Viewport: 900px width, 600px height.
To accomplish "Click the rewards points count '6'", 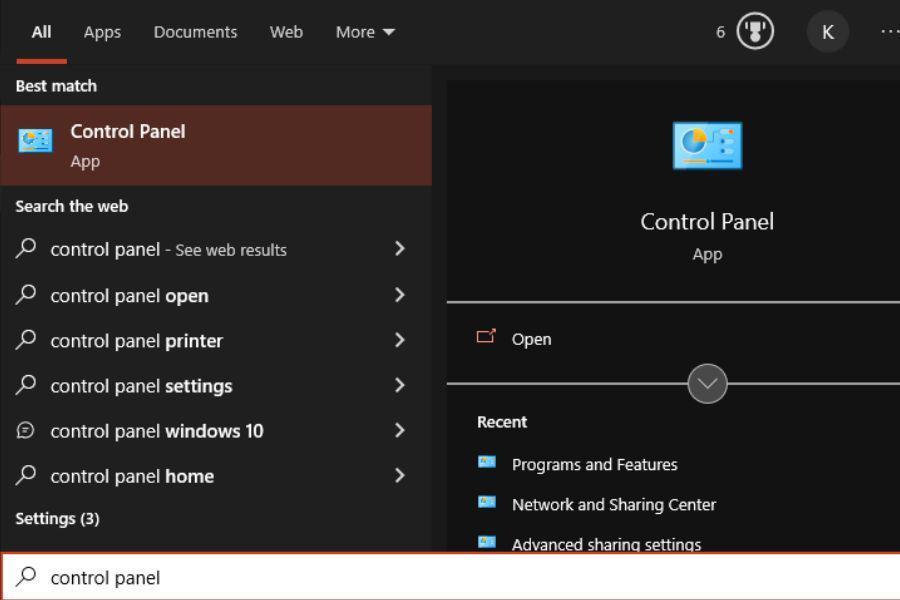I will click(x=720, y=32).
